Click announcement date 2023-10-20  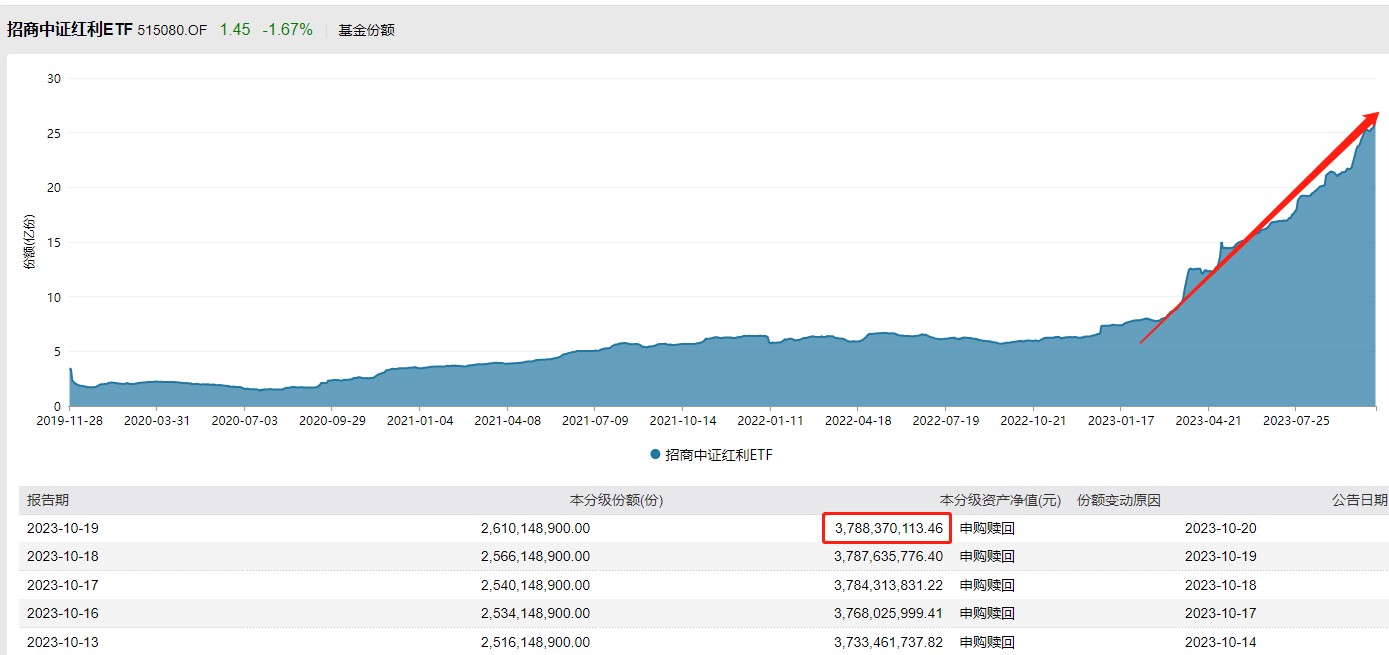[1221, 528]
